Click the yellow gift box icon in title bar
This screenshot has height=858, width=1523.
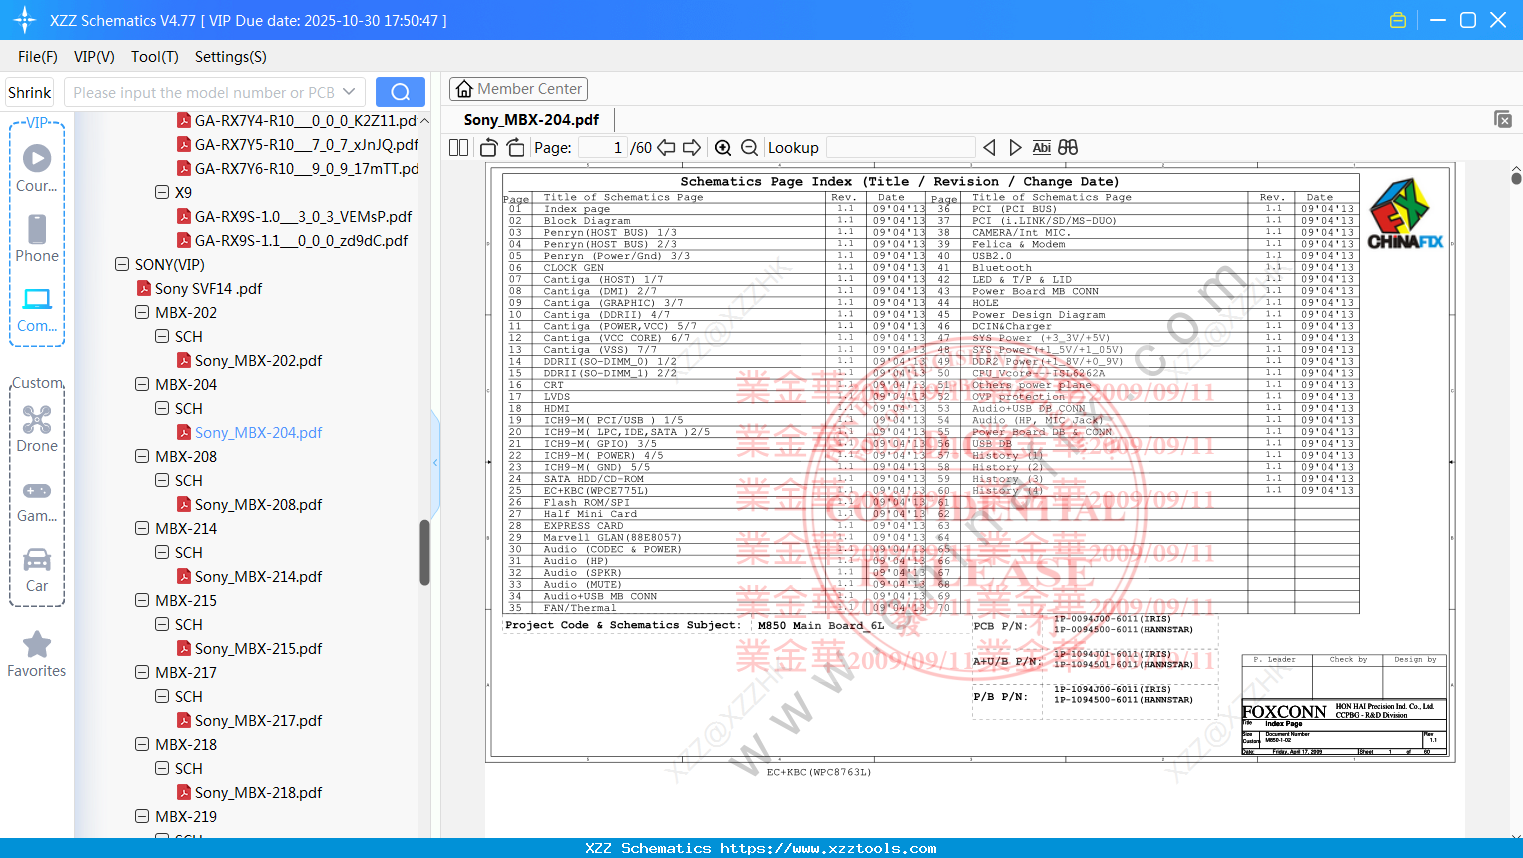(1398, 20)
